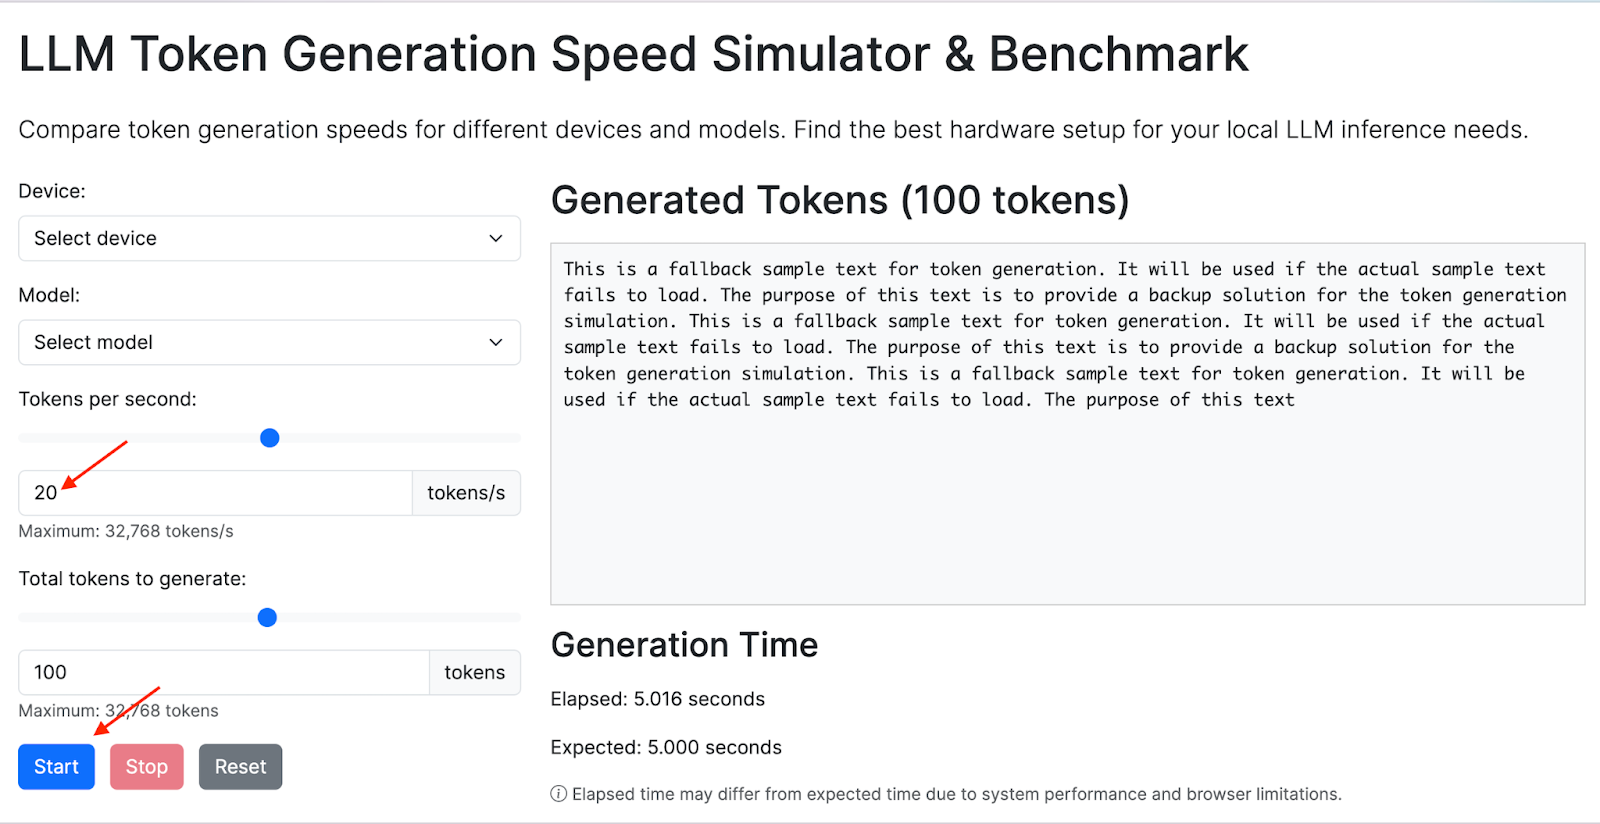Click the Model dropdown chevron arrow

495,342
